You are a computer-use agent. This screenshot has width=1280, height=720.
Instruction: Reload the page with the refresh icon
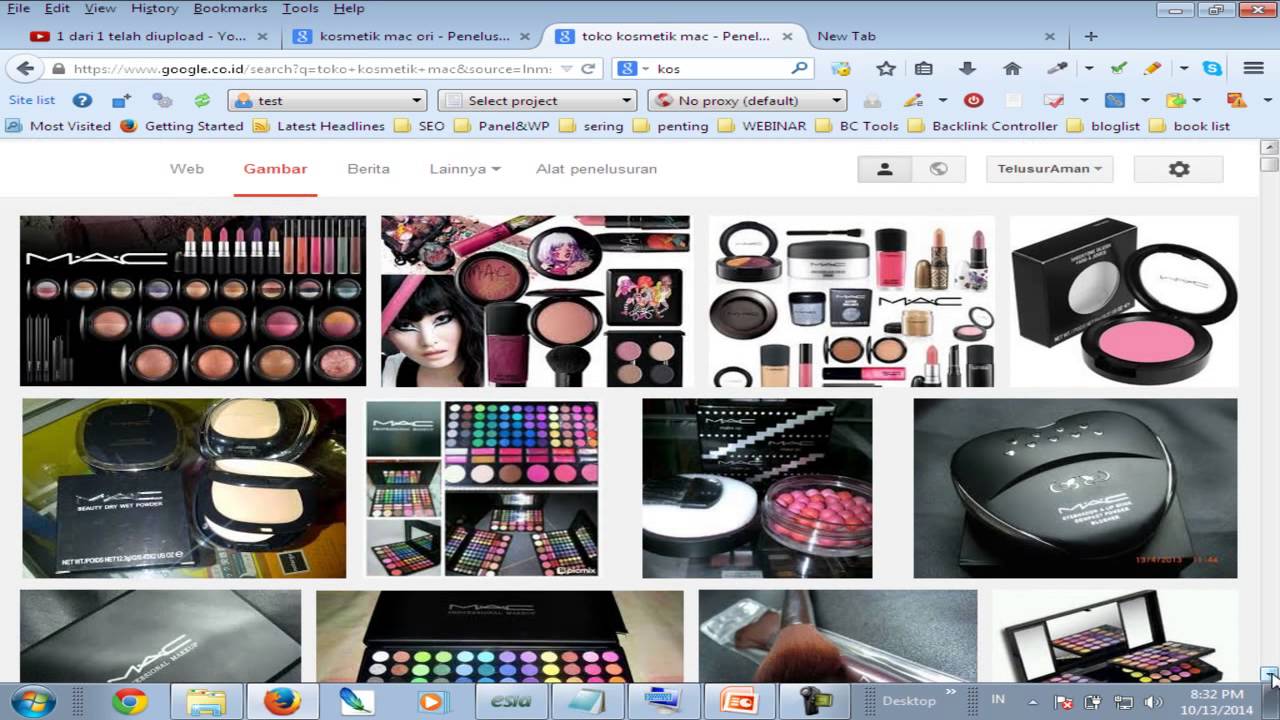(589, 69)
